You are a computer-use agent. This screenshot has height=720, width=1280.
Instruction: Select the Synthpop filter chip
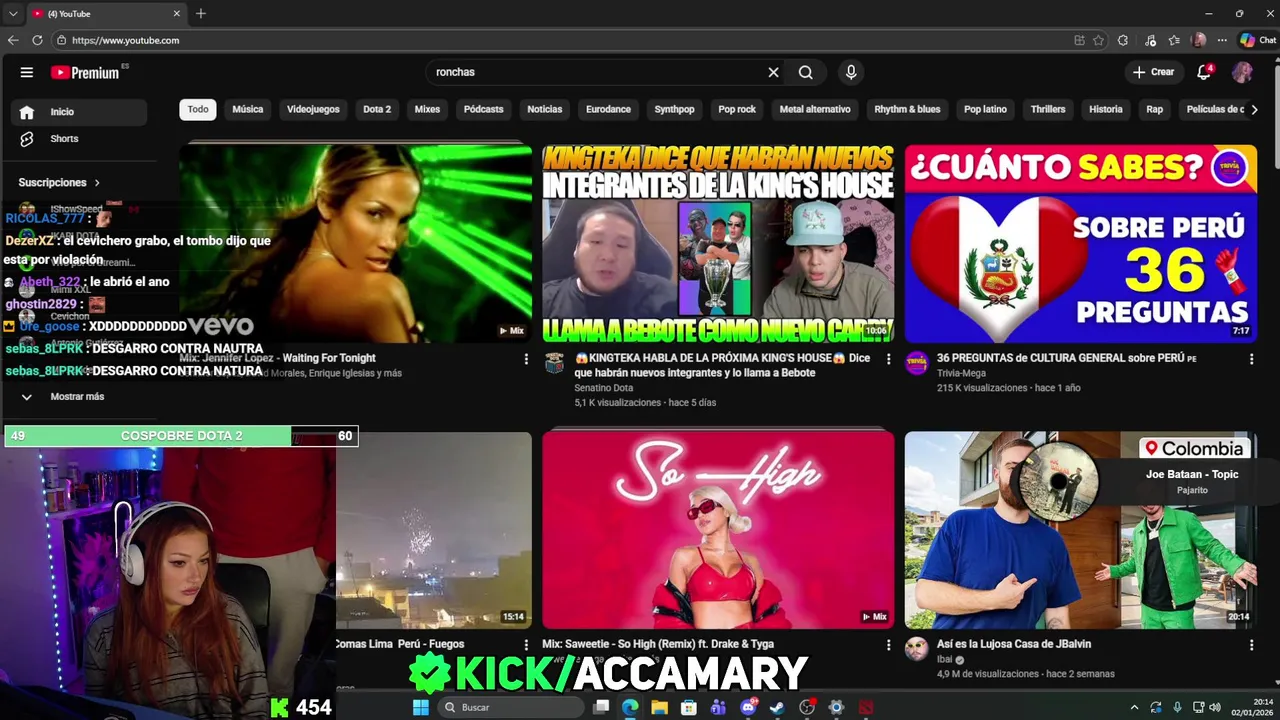click(x=674, y=109)
